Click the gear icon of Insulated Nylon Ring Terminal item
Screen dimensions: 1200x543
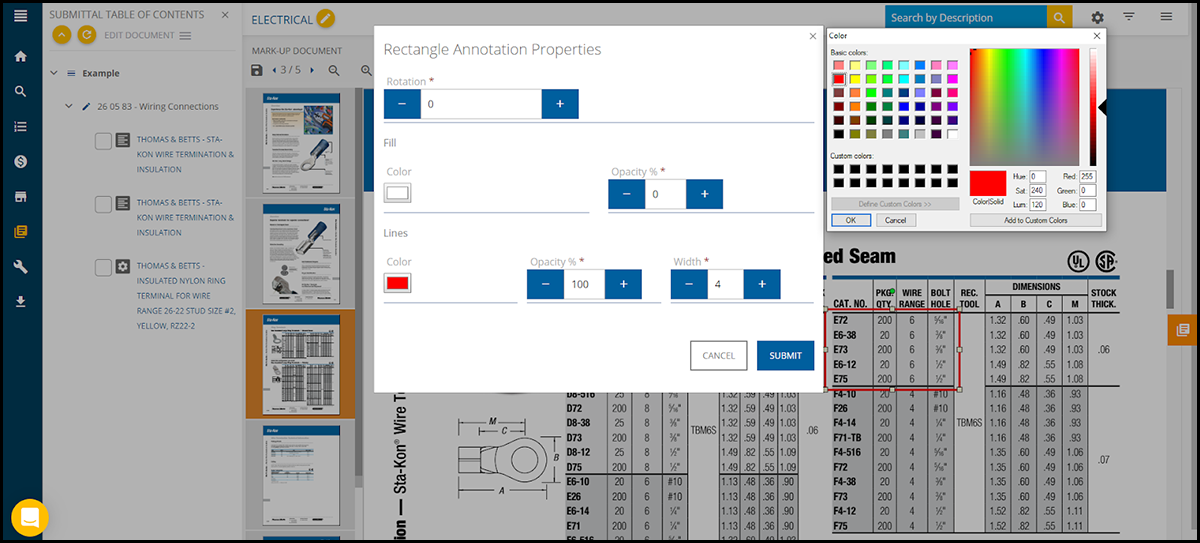(x=123, y=267)
